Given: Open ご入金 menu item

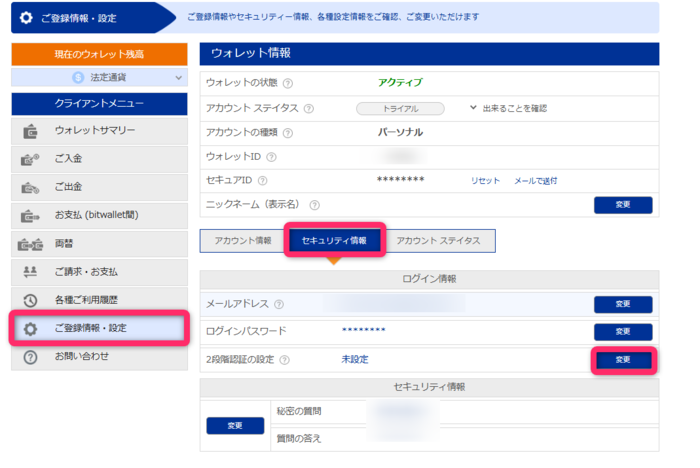Looking at the screenshot, I should [x=99, y=159].
